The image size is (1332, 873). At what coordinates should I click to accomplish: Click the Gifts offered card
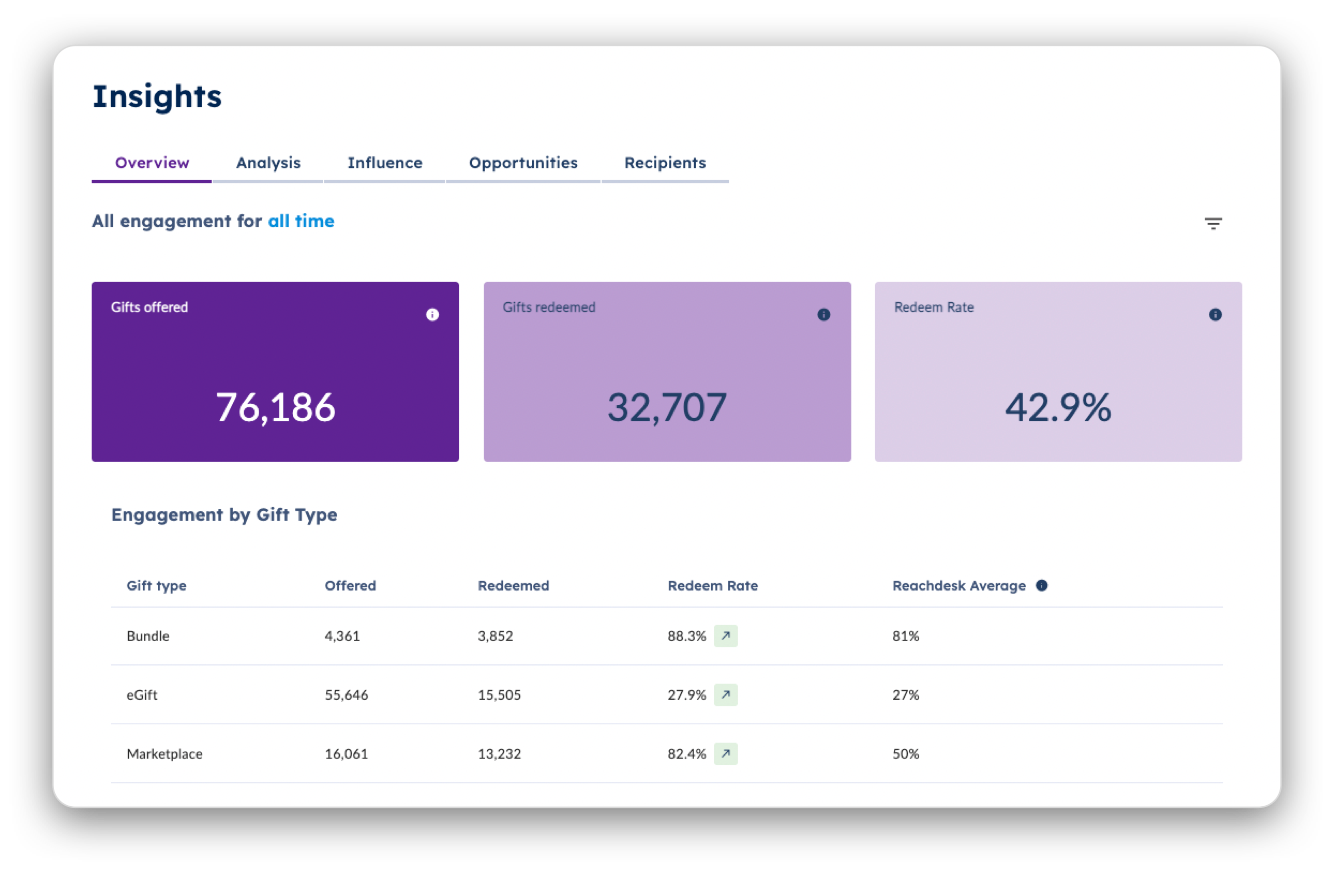pyautogui.click(x=275, y=372)
